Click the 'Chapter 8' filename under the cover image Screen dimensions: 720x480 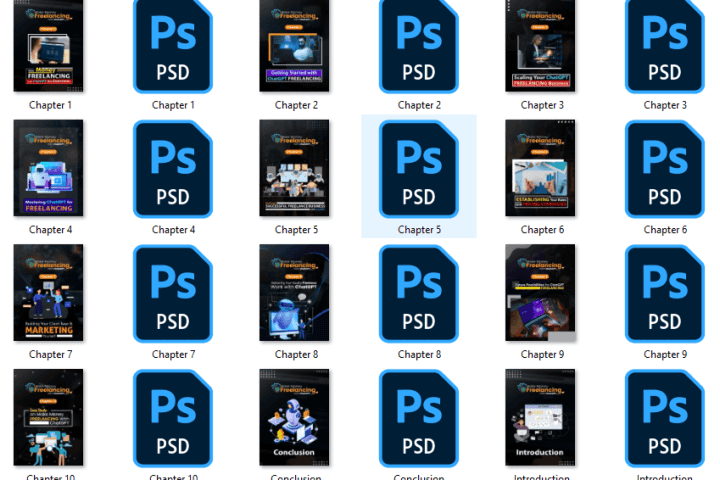click(x=296, y=355)
